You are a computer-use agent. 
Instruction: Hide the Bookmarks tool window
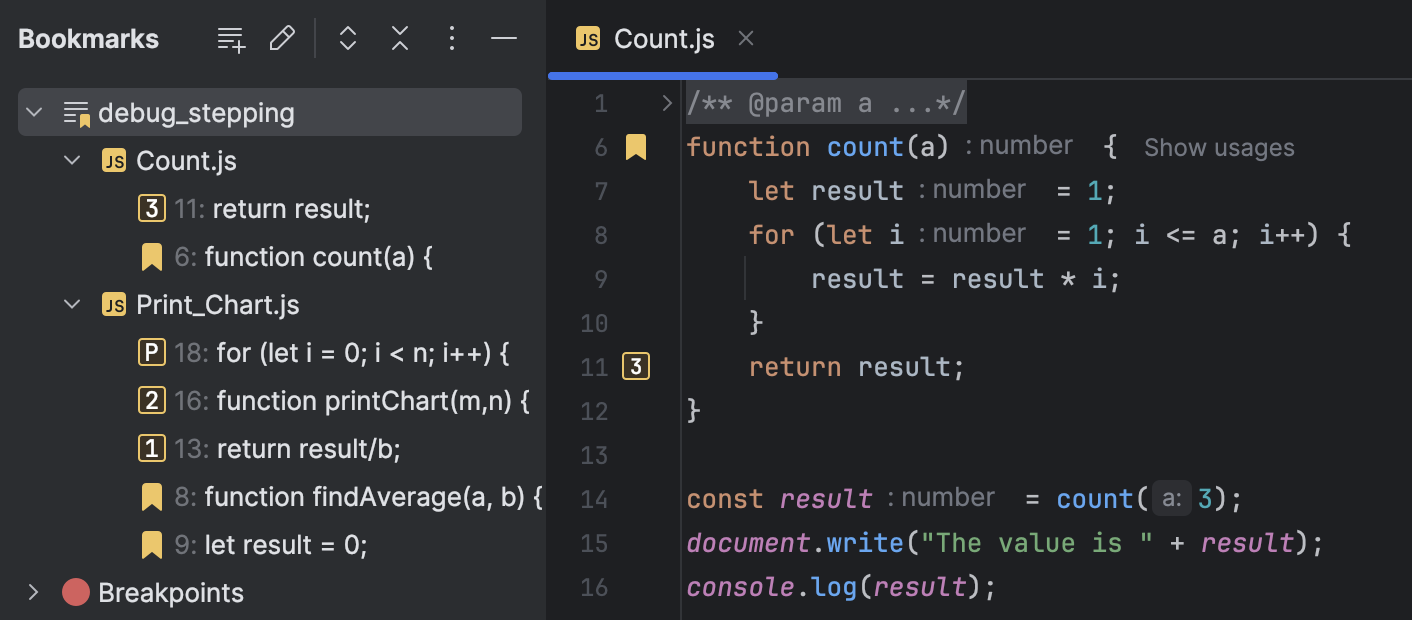(504, 38)
